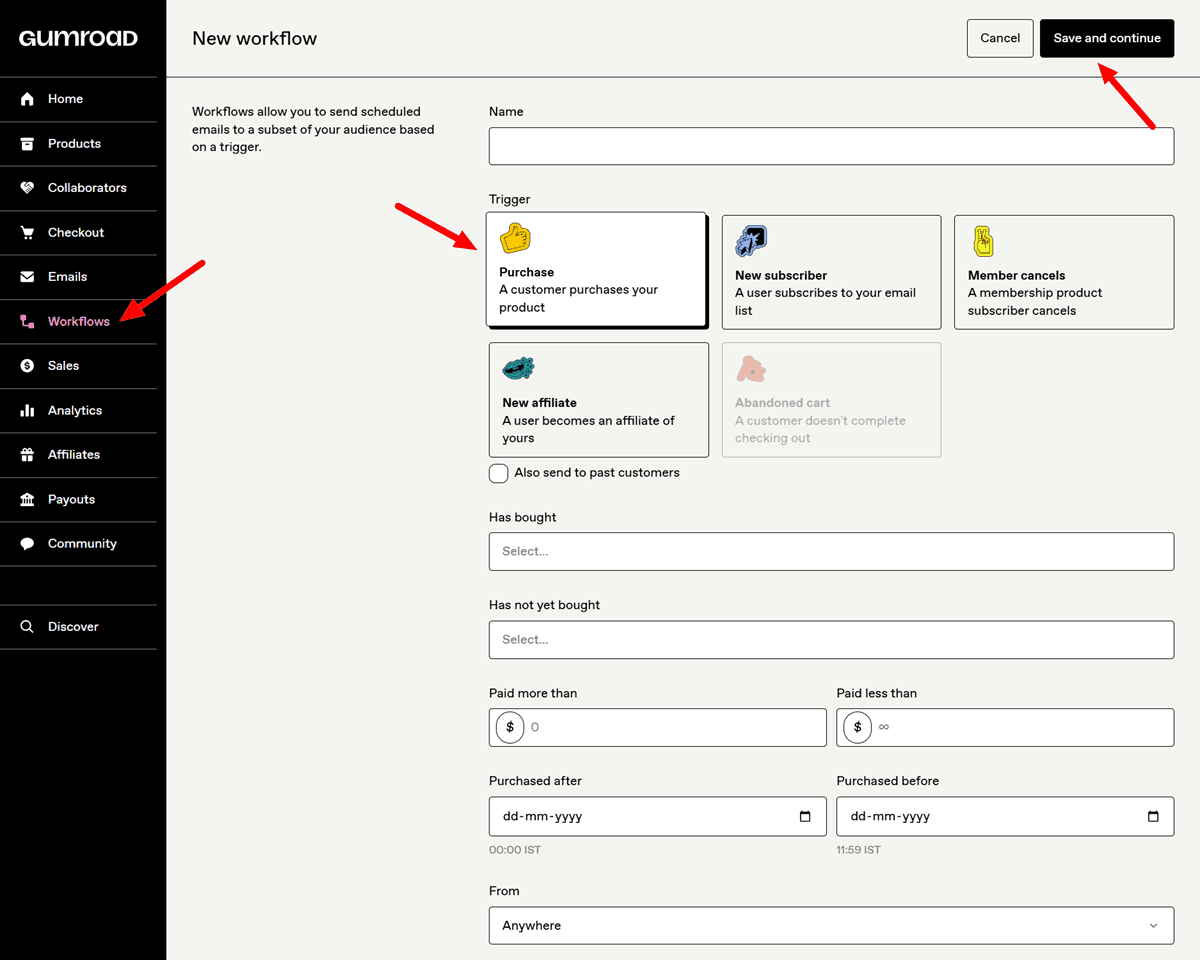Focus the Paid more than amount field

point(658,727)
